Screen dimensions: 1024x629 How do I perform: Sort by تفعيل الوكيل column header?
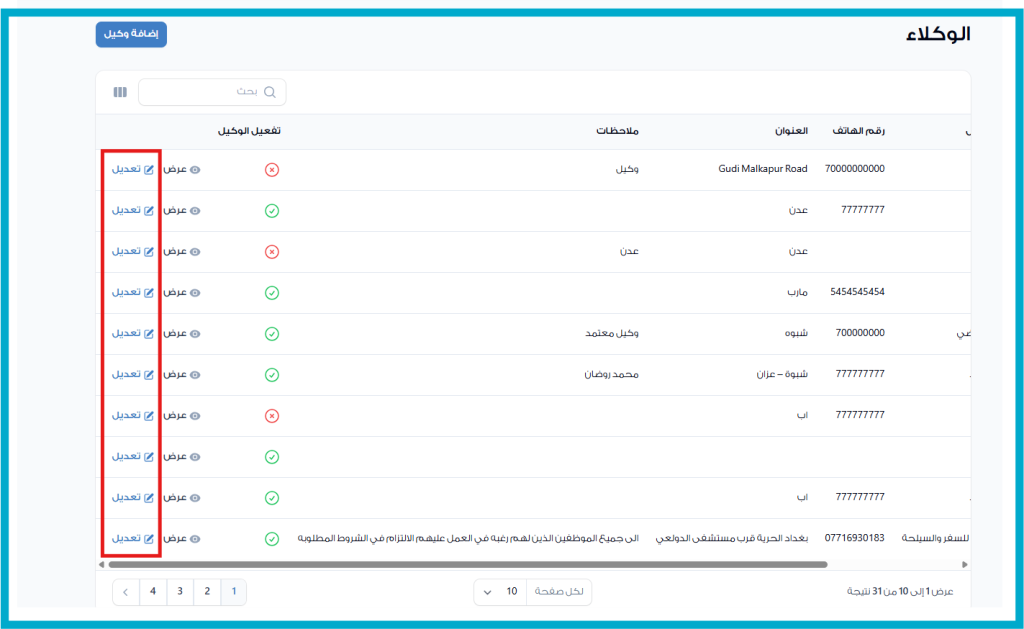[x=248, y=131]
